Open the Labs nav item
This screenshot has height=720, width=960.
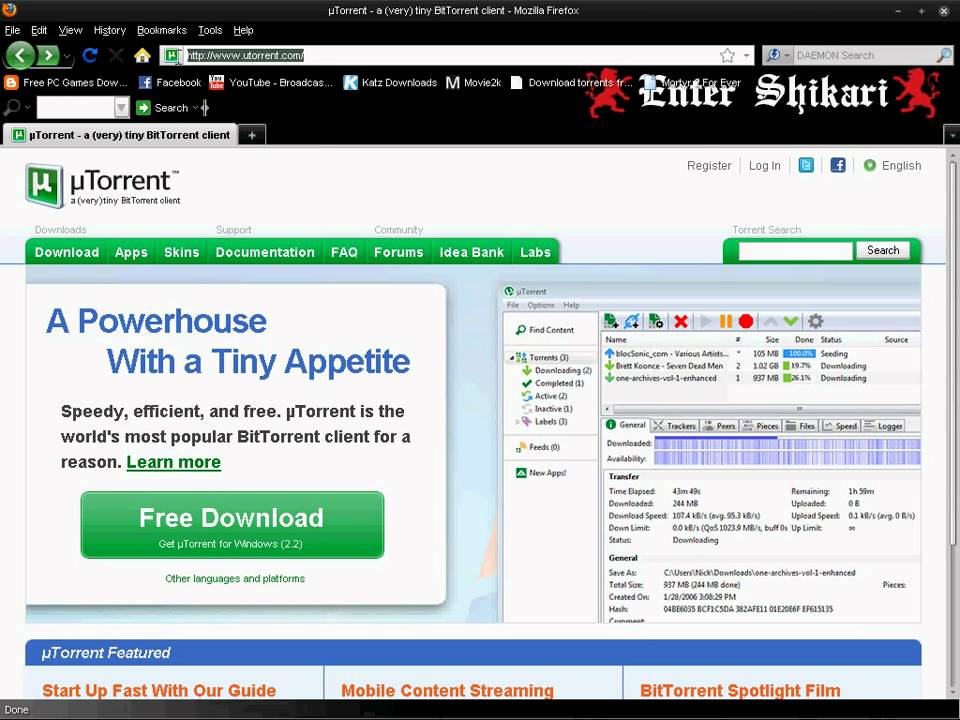535,252
